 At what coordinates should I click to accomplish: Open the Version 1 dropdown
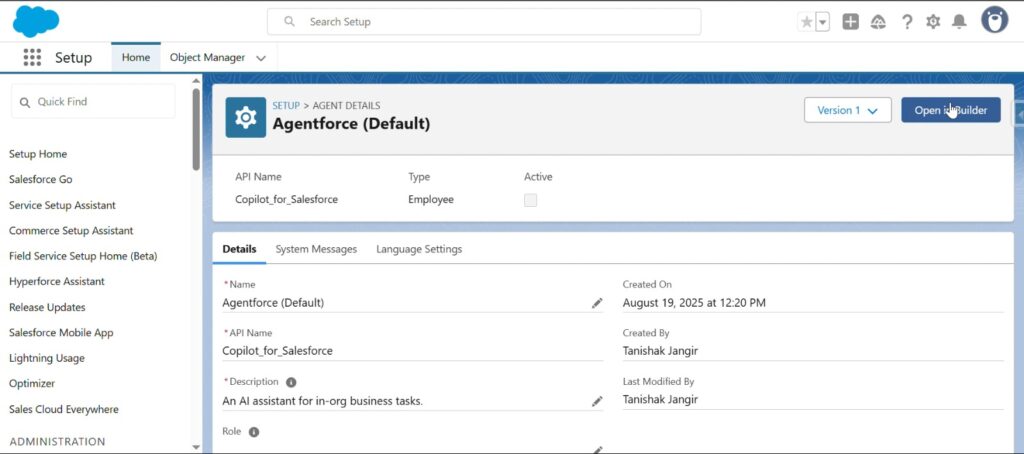[x=848, y=110]
